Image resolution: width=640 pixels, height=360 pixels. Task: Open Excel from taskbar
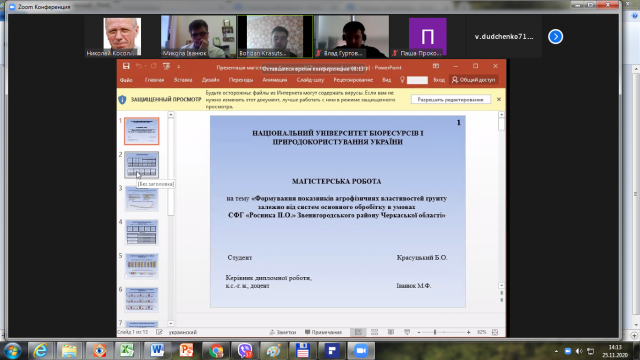(x=128, y=351)
